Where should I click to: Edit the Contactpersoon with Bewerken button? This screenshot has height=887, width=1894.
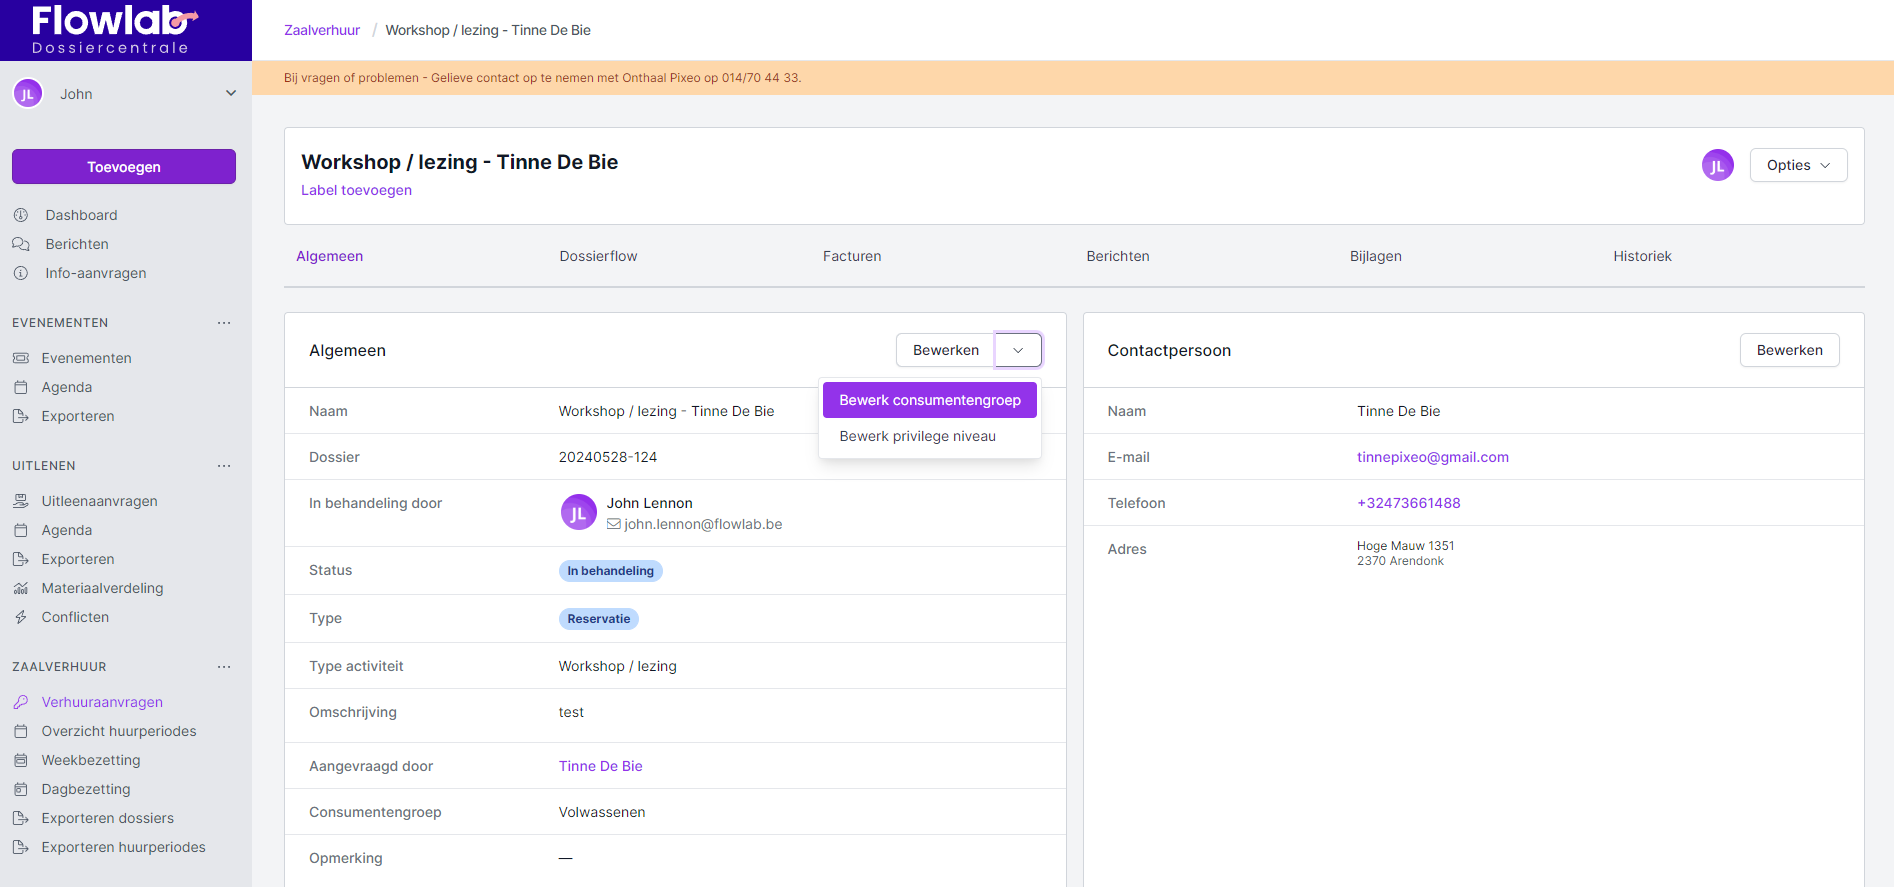1789,350
